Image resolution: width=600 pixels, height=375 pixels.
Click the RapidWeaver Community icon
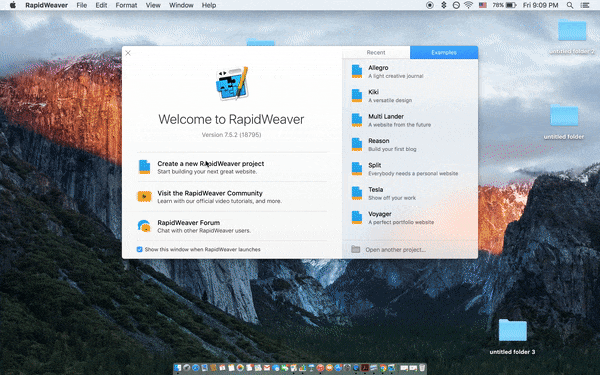(x=144, y=197)
